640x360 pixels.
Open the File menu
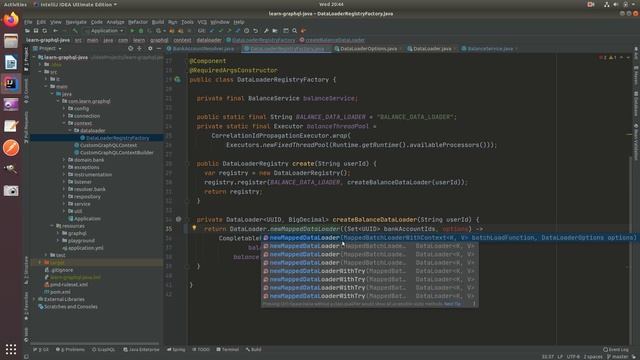click(28, 22)
